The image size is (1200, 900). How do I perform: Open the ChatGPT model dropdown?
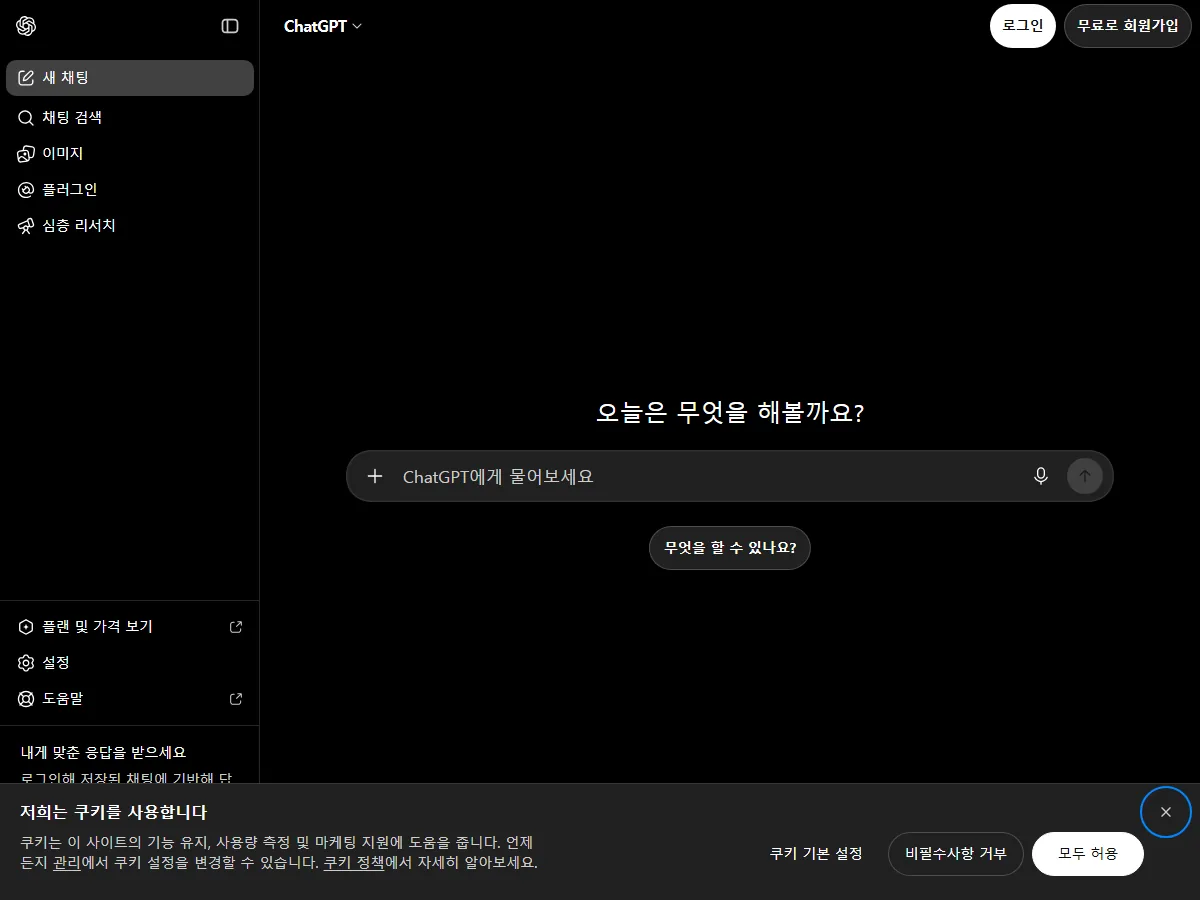point(323,26)
